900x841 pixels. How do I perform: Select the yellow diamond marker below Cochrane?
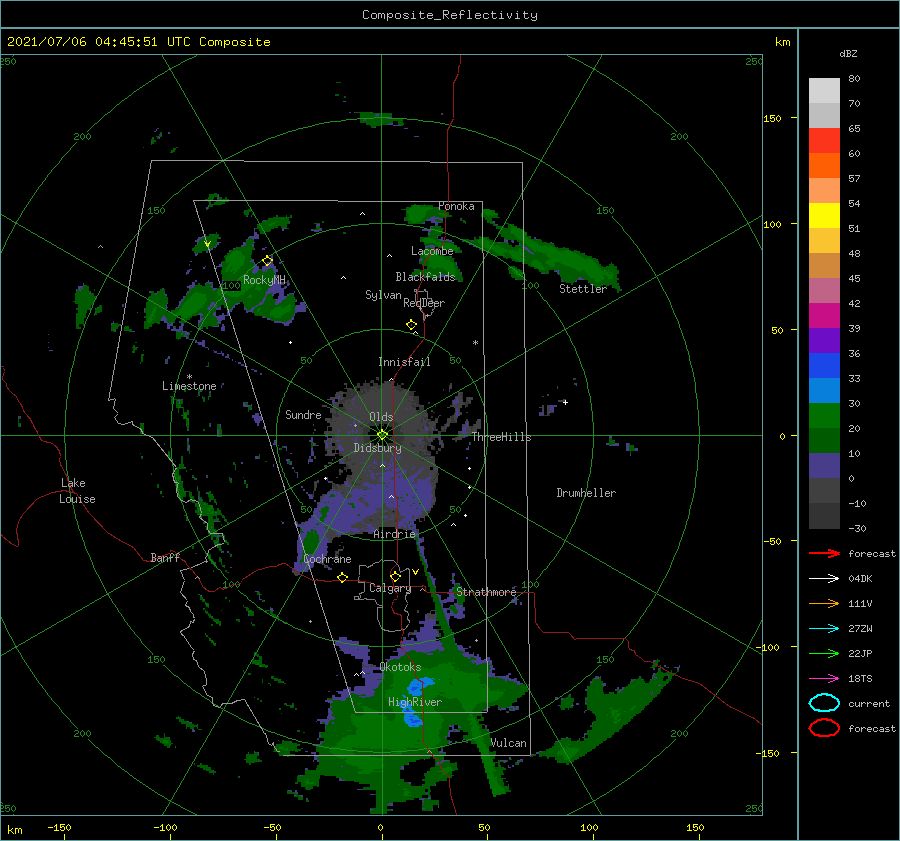pos(343,577)
